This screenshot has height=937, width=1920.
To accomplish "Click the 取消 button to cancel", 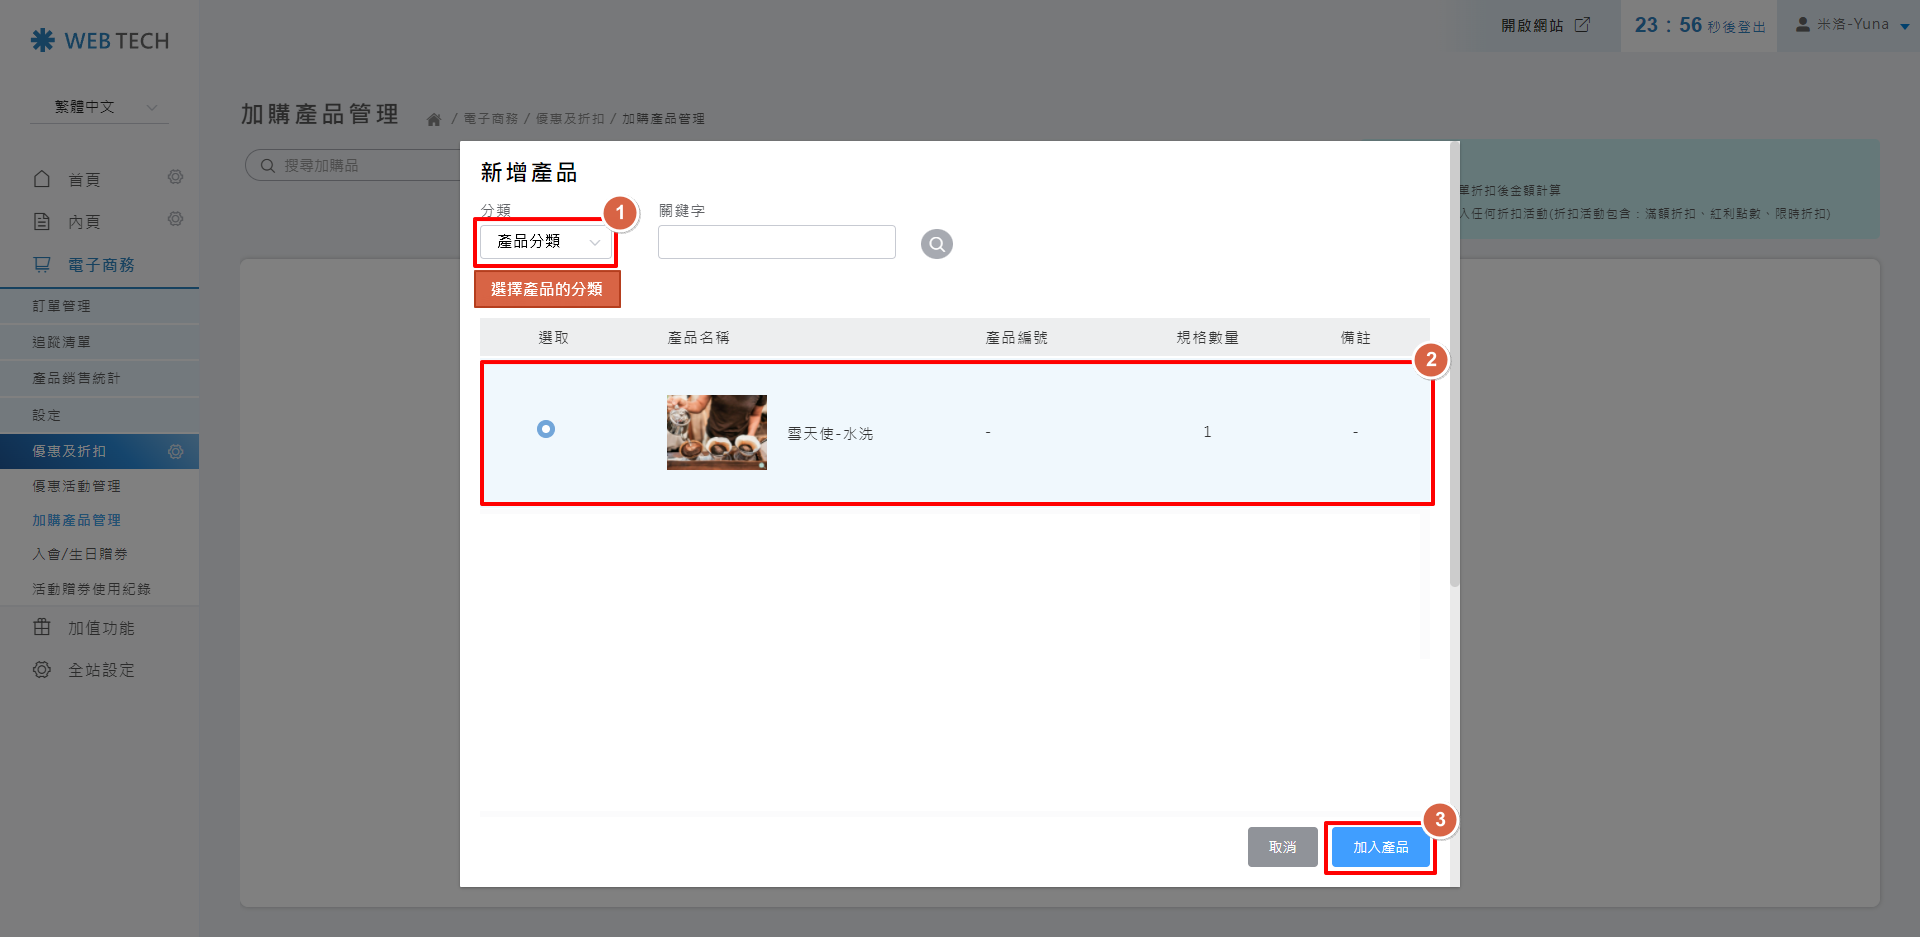I will pos(1282,848).
